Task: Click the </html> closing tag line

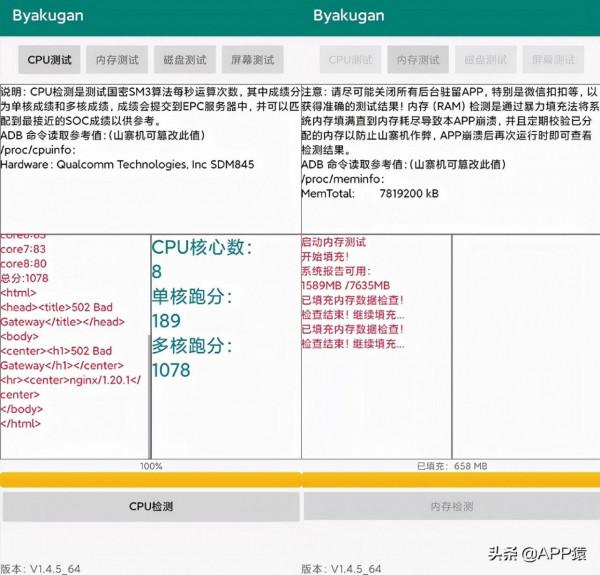Action: pos(20,424)
